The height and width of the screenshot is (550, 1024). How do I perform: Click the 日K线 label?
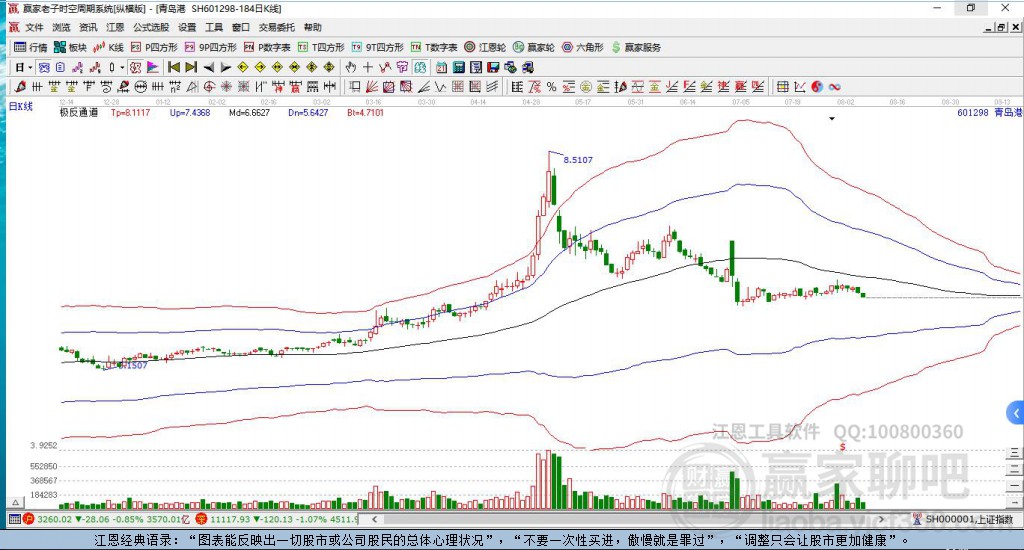21,106
